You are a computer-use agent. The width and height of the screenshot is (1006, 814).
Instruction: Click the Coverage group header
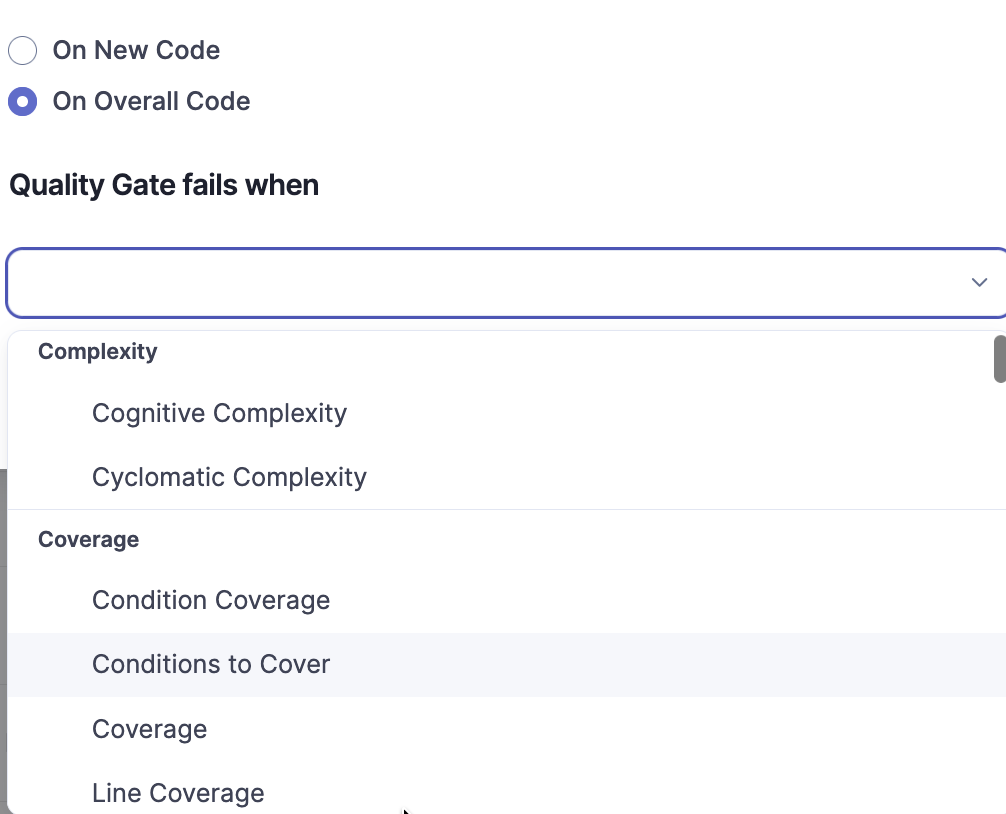point(88,539)
